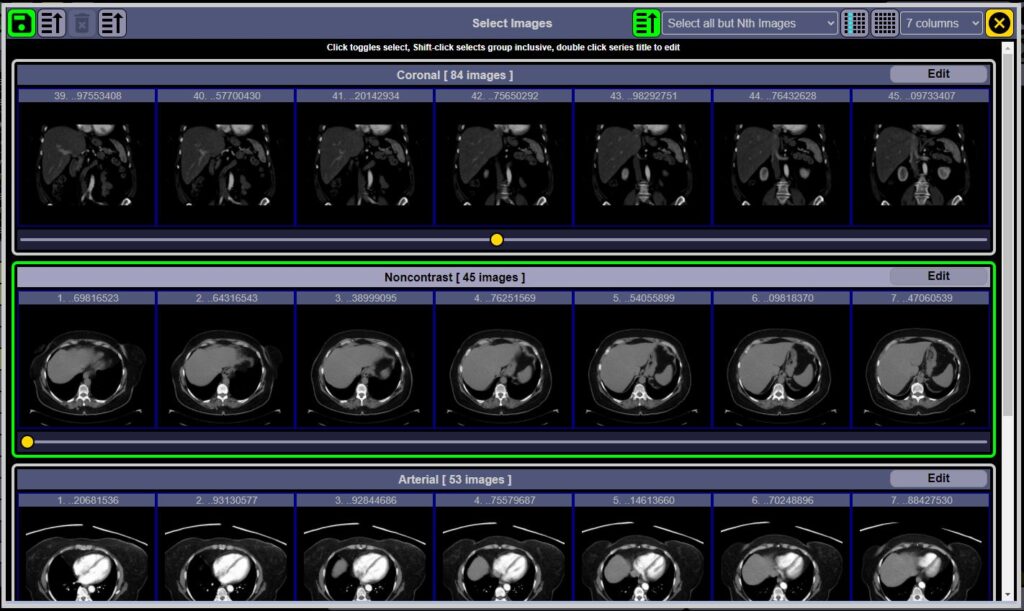Select Coronal thumbnail 39. ..97553408
1024x611 pixels.
pyautogui.click(x=87, y=157)
